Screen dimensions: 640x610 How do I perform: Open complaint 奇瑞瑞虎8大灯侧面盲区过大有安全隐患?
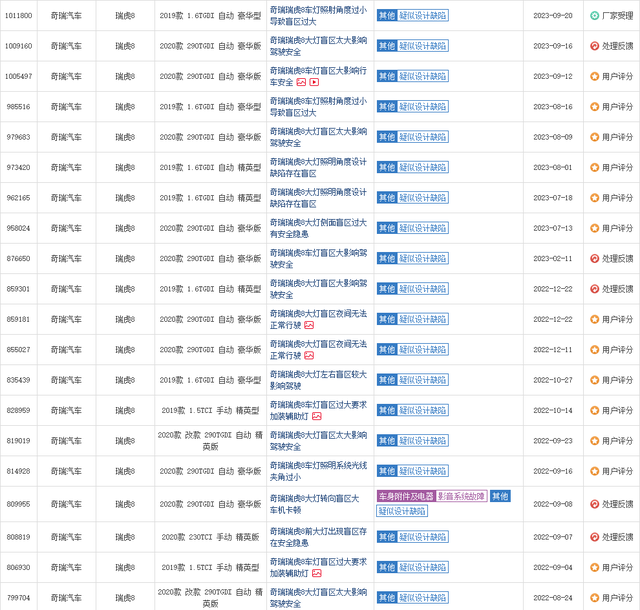[318, 228]
